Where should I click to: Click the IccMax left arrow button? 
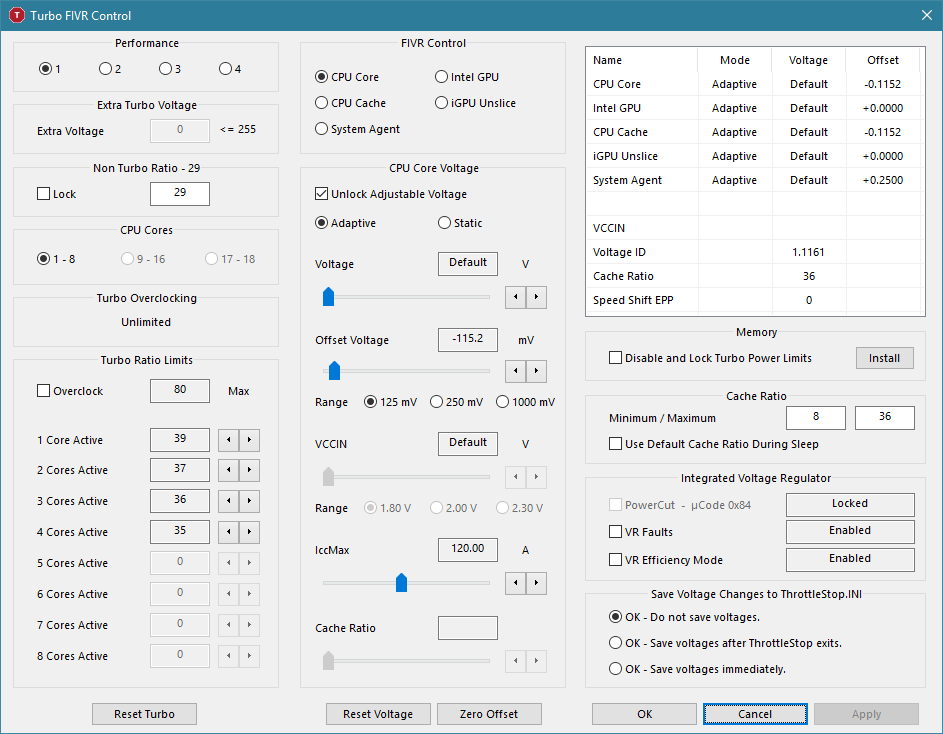tap(515, 583)
